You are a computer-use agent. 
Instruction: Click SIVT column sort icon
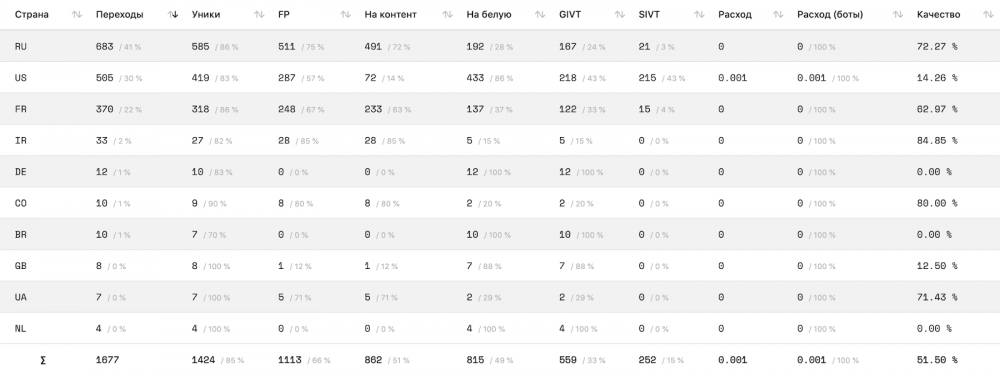pos(699,15)
